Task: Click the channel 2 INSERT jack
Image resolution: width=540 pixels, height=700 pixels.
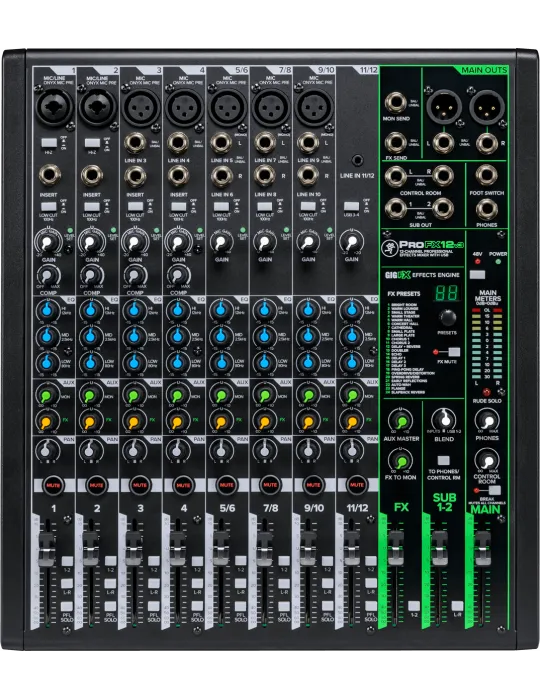Action: 92,175
